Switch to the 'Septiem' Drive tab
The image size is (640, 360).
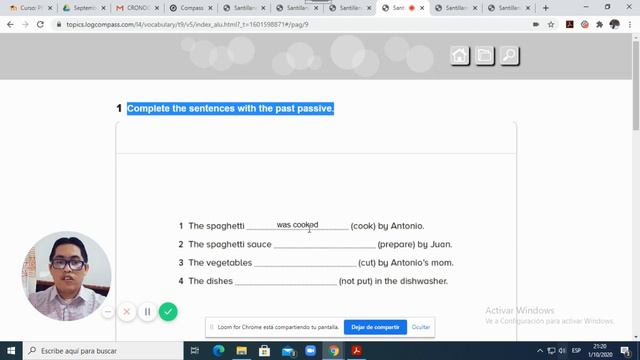click(84, 8)
